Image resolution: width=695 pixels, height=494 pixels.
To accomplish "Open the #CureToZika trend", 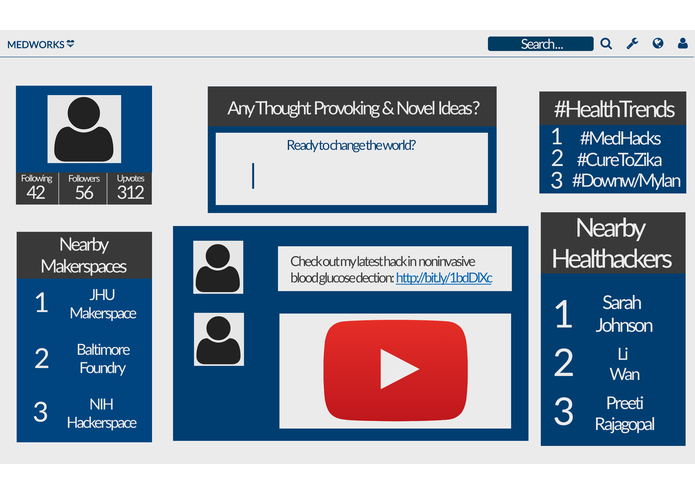I will click(619, 160).
